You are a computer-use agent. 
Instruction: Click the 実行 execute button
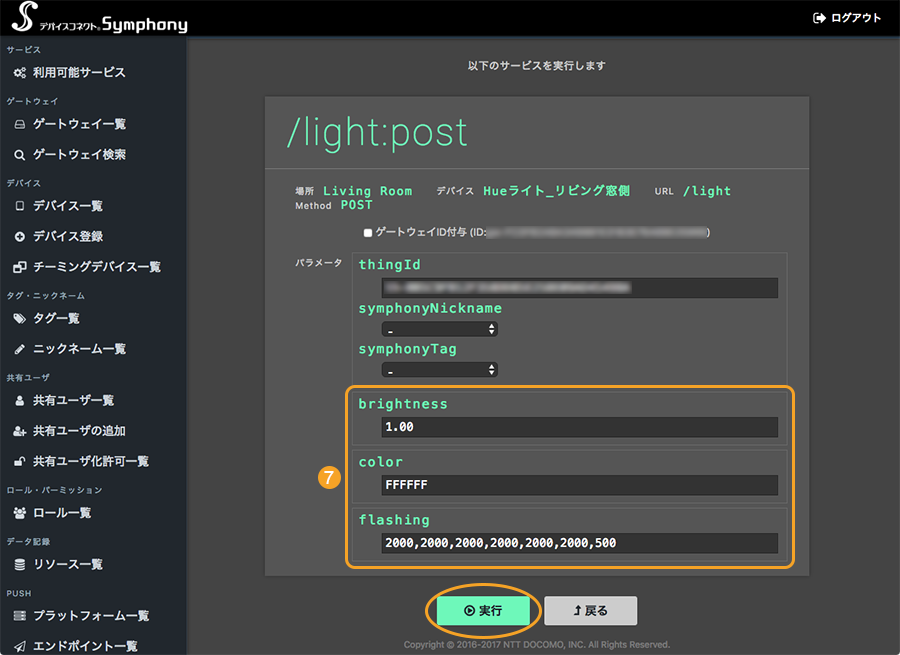click(x=483, y=611)
